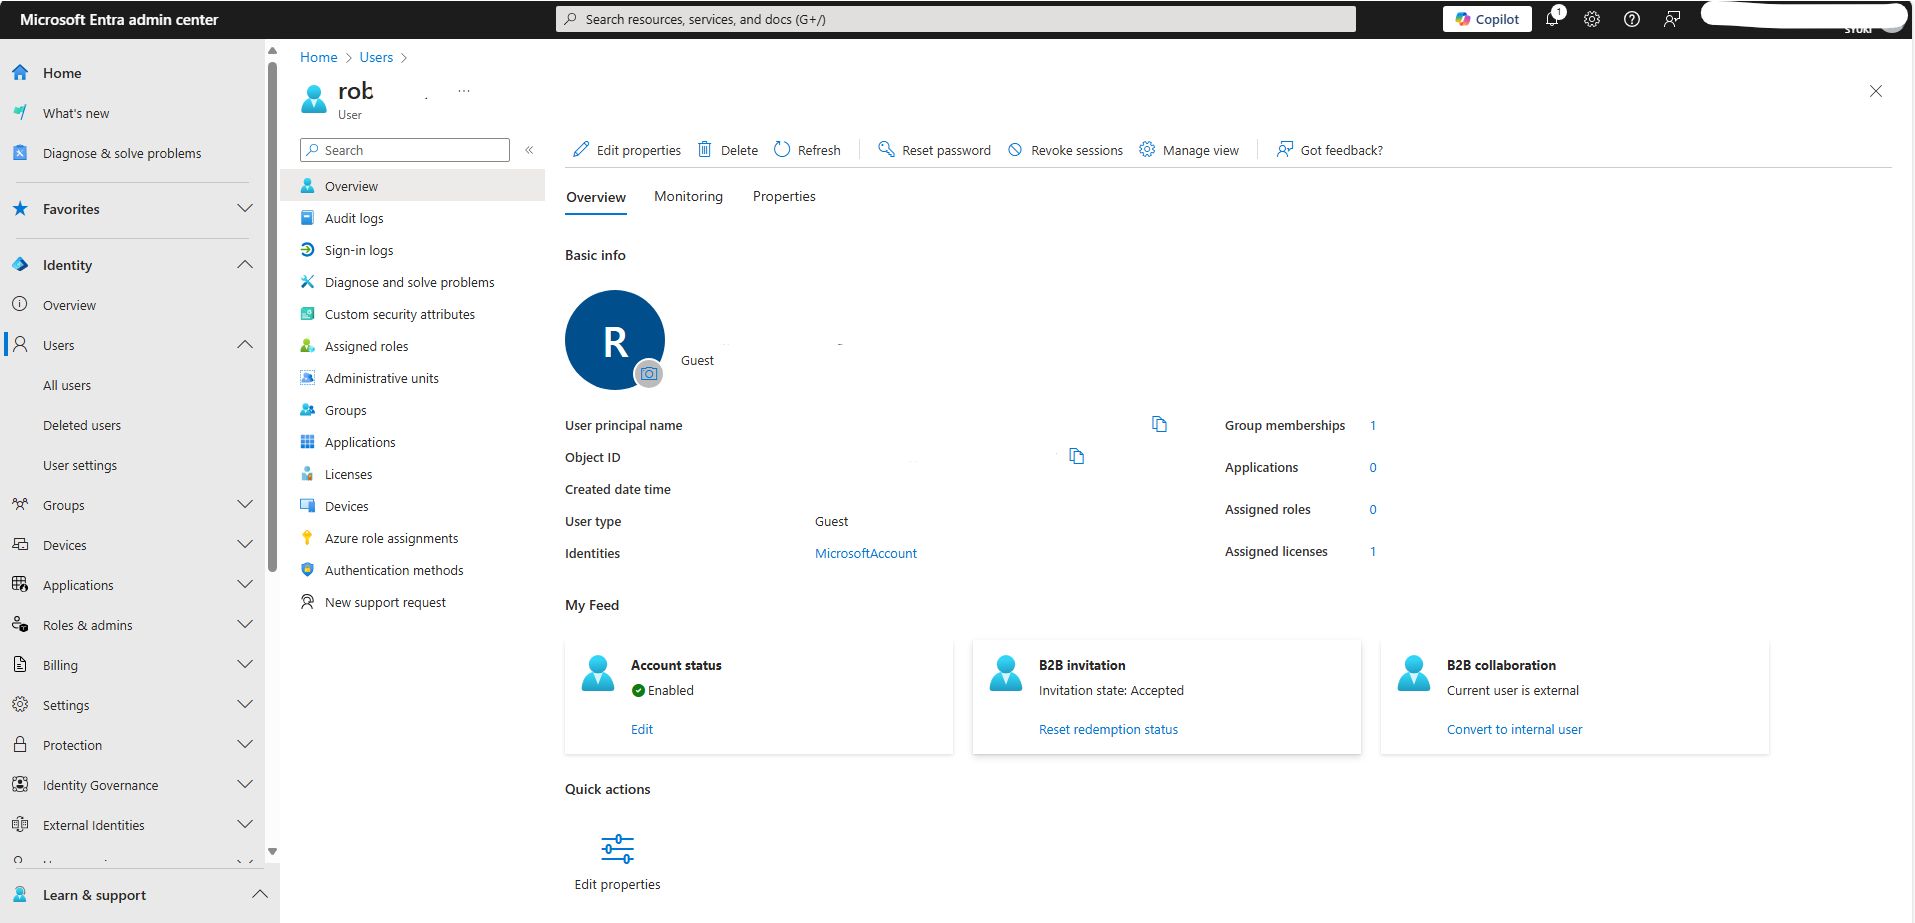Expand the Settings section in sidebar
The width and height of the screenshot is (1915, 923).
245,704
